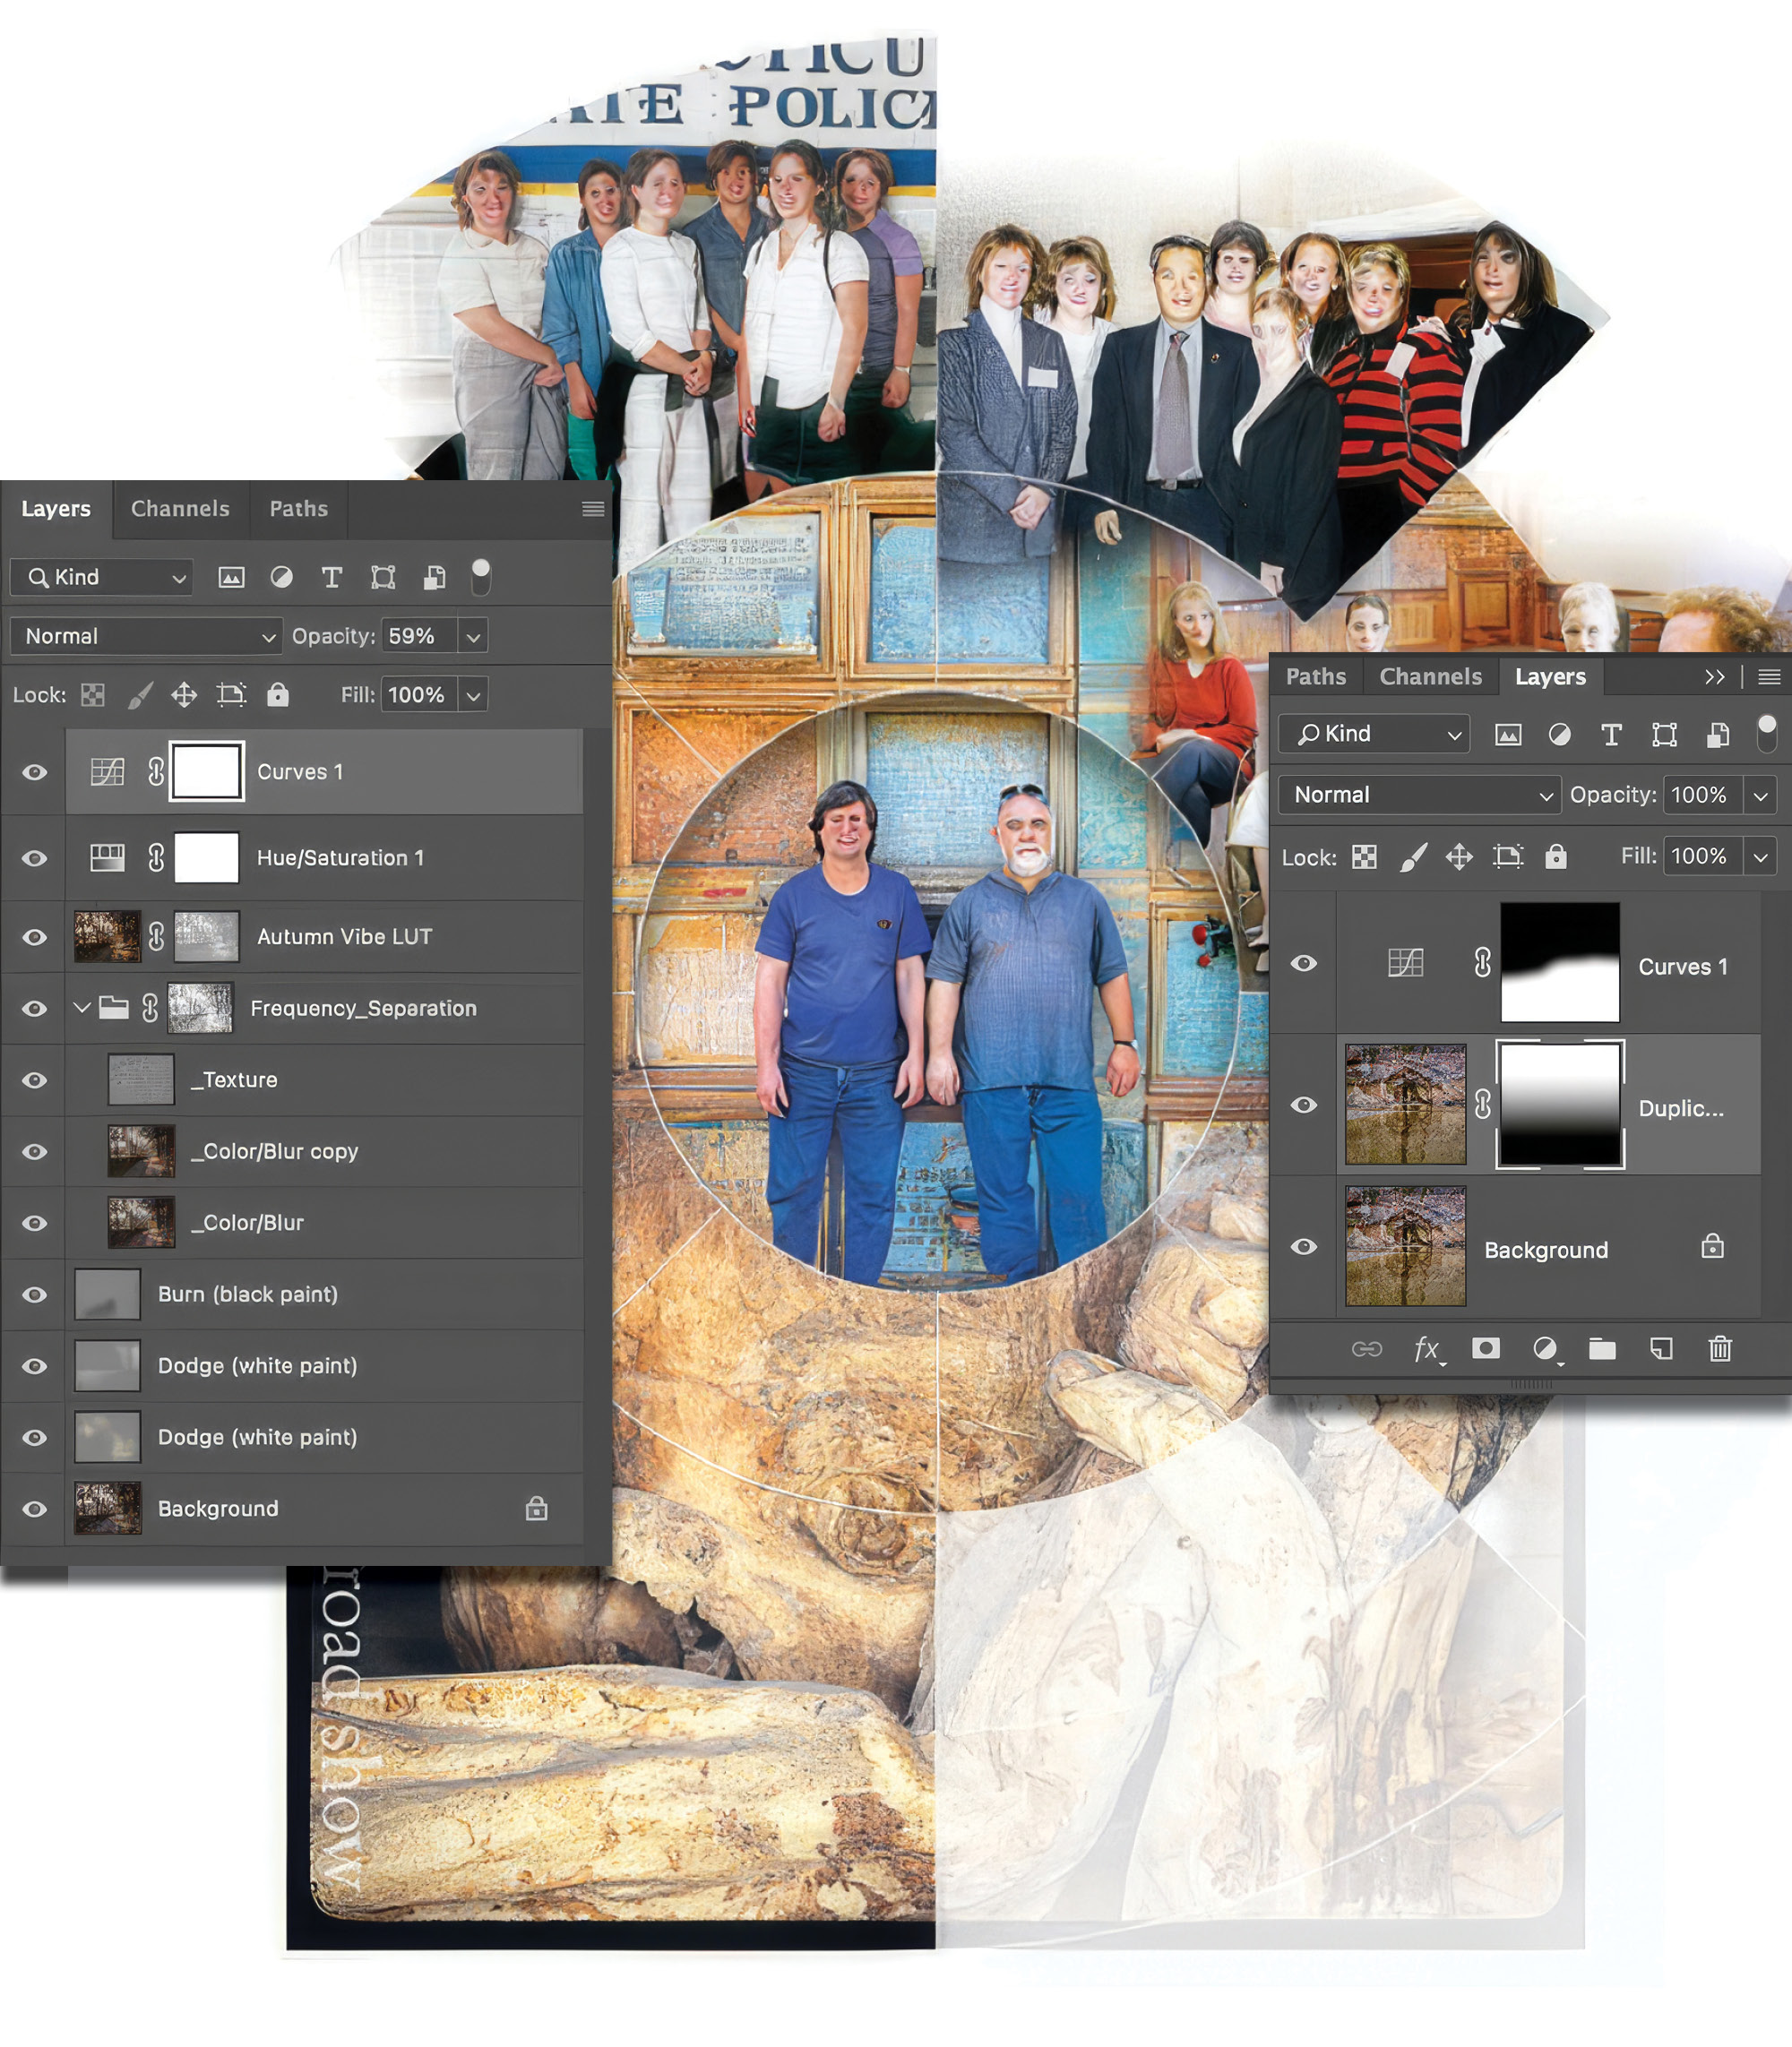Image resolution: width=1792 pixels, height=2047 pixels.
Task: Lock transparent pixels in left Layers panel
Action: 93,695
